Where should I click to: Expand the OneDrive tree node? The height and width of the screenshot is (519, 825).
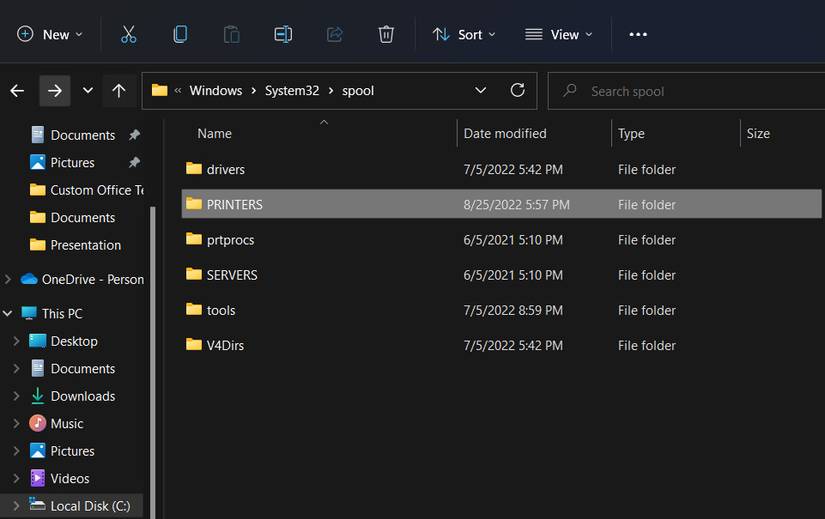coord(8,279)
